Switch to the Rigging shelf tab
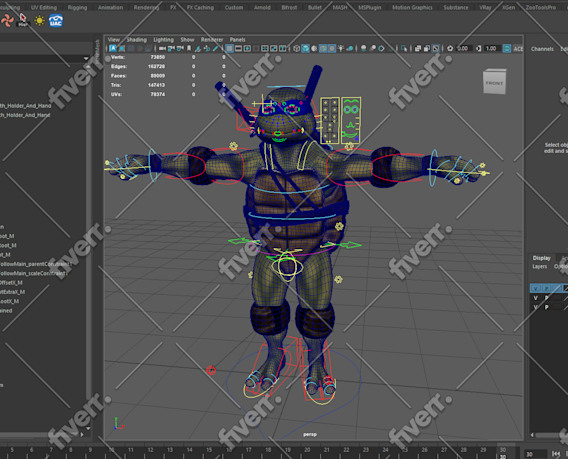This screenshot has height=459, width=568. pos(77,7)
